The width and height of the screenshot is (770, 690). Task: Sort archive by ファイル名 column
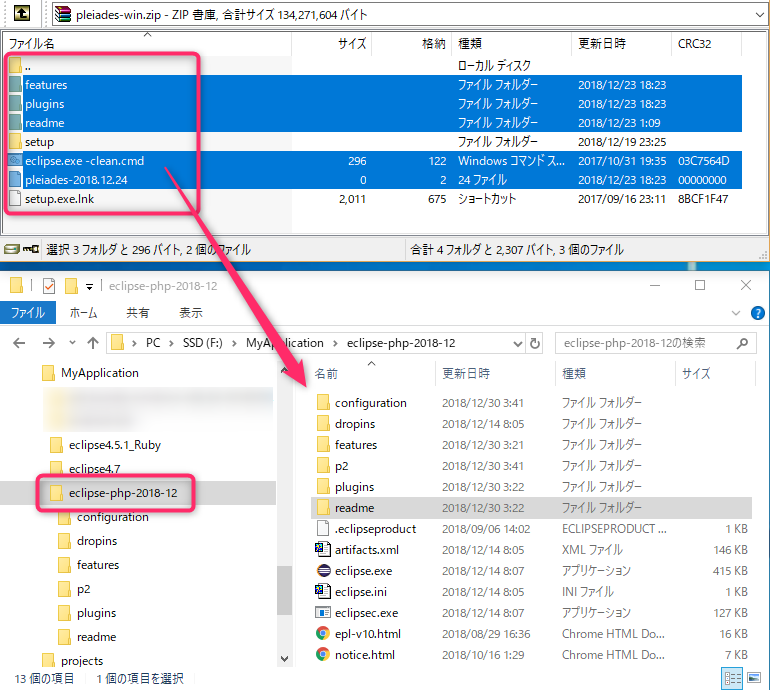pyautogui.click(x=147, y=44)
